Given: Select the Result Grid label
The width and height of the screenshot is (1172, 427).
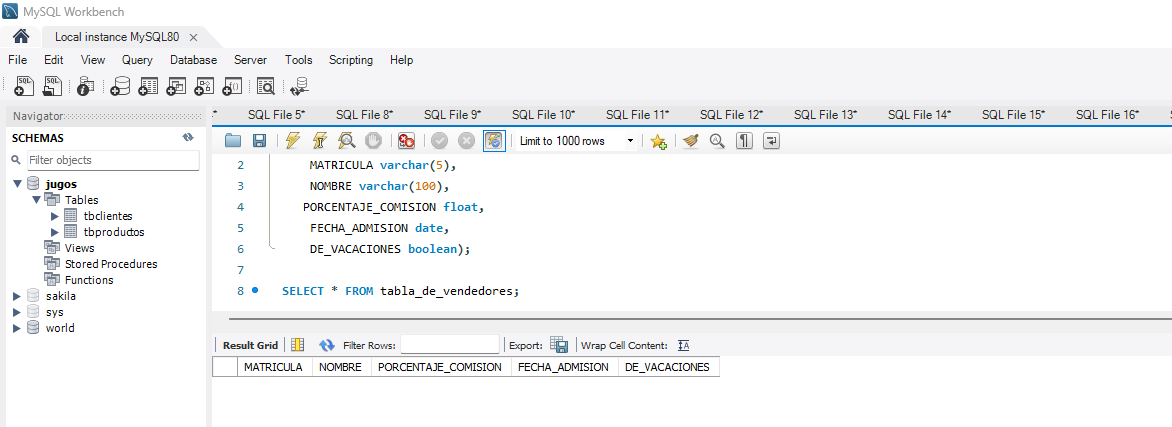Looking at the screenshot, I should point(250,345).
